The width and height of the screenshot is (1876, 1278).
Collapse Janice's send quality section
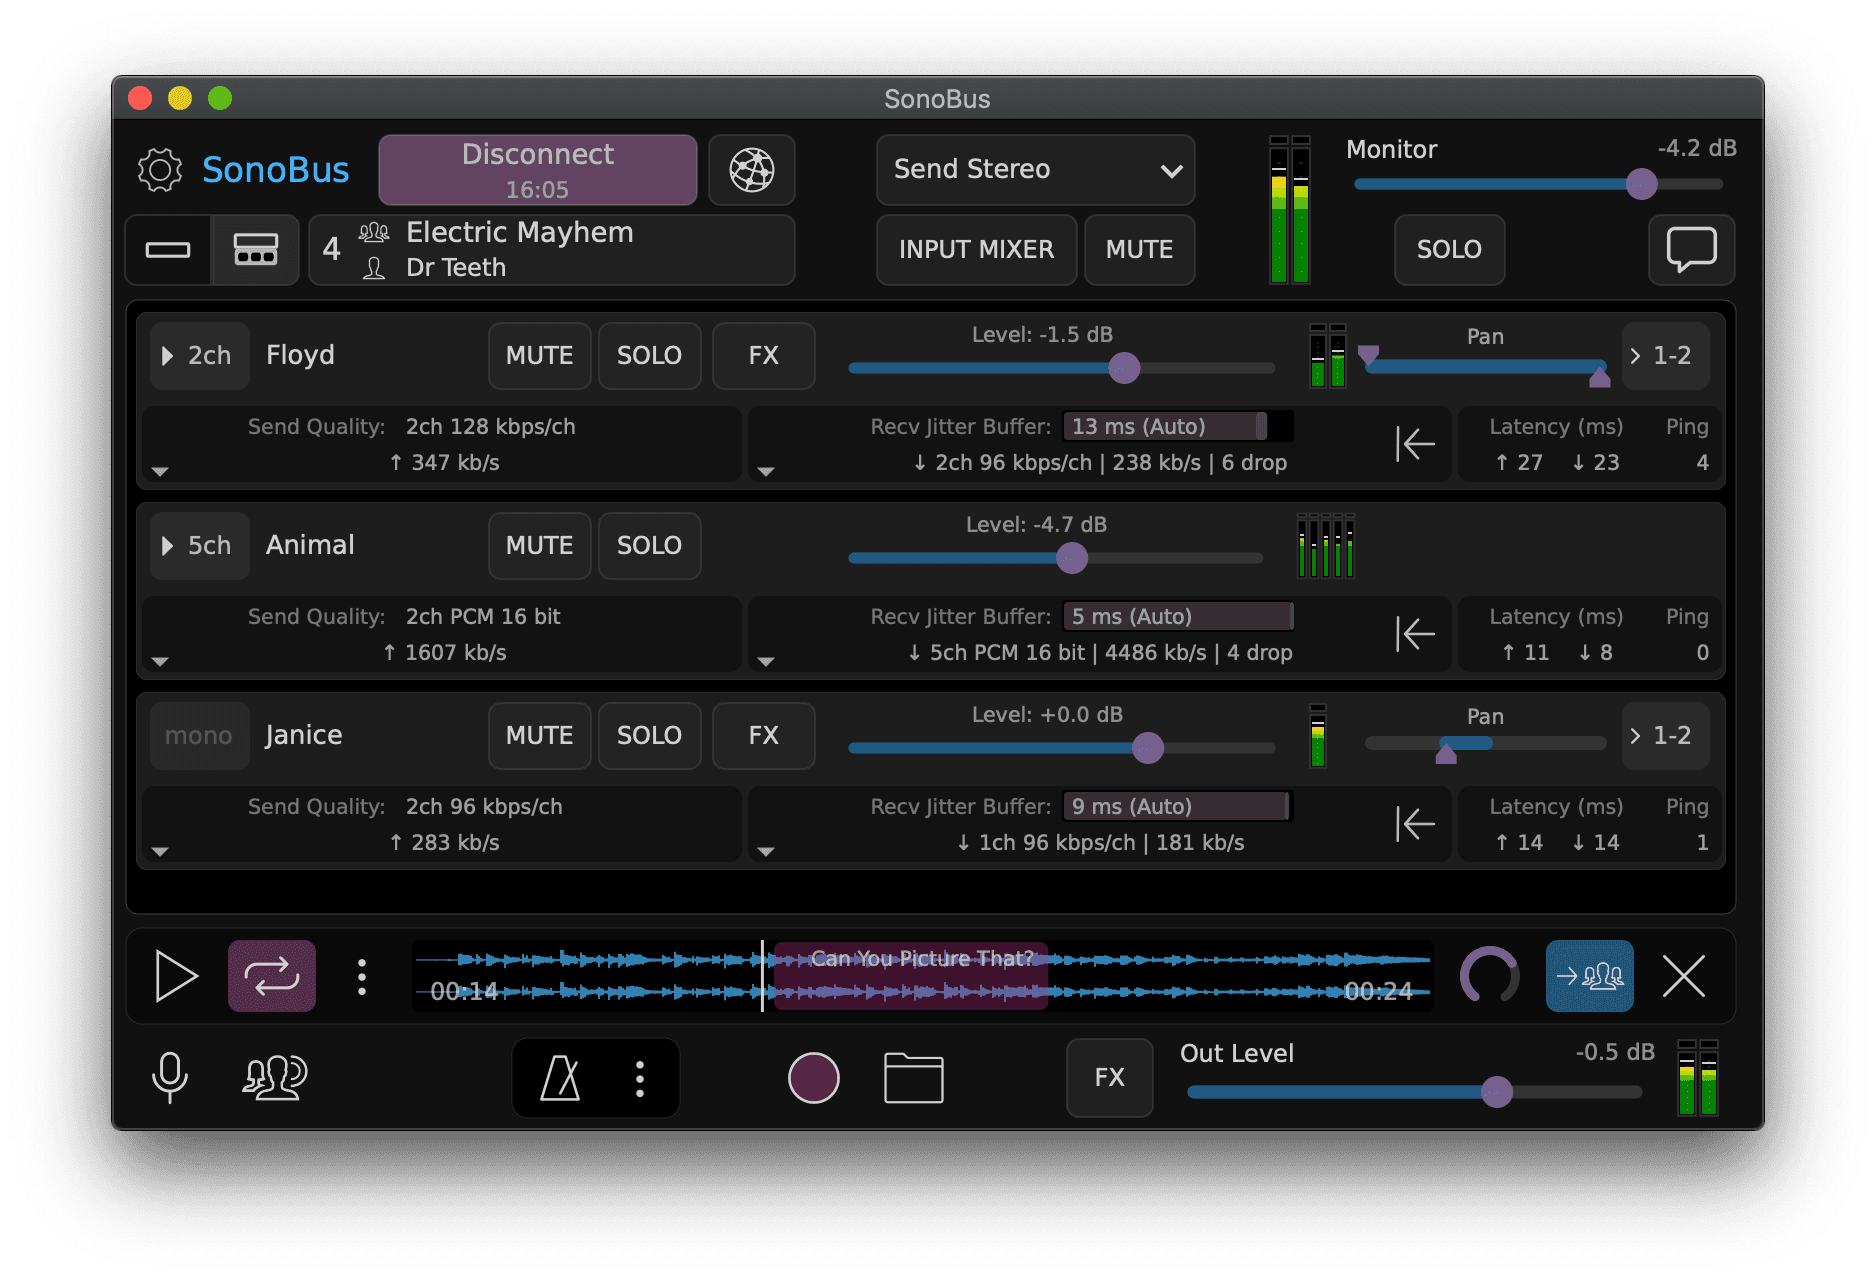tap(160, 851)
